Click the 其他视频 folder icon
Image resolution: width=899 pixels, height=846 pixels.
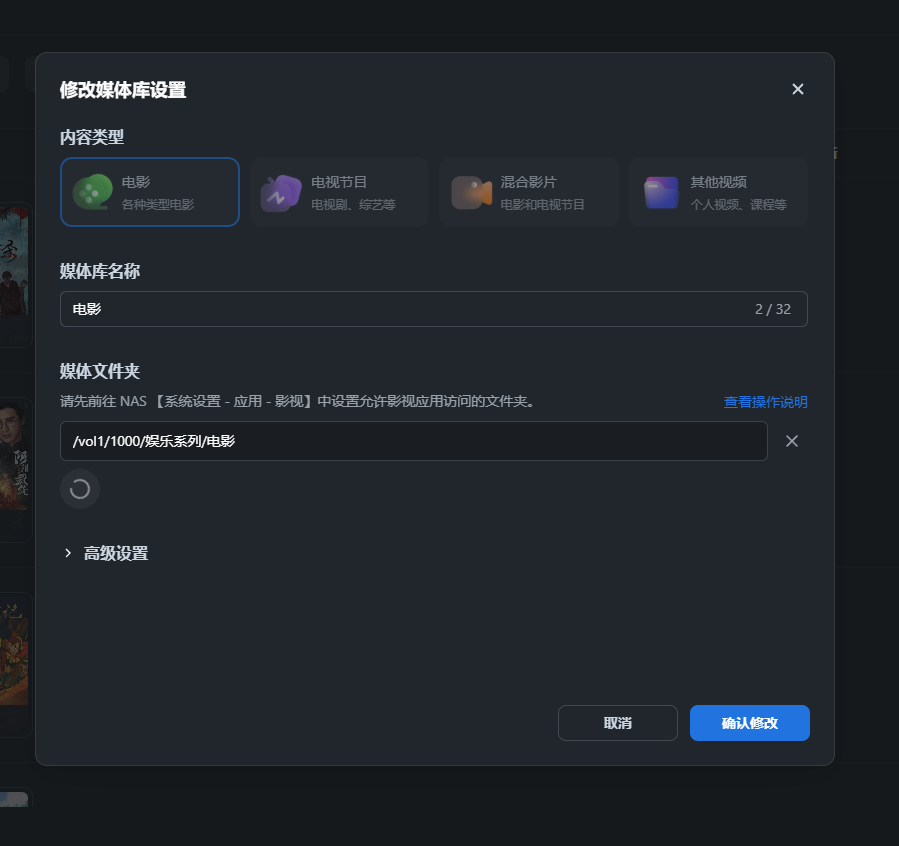pos(660,191)
